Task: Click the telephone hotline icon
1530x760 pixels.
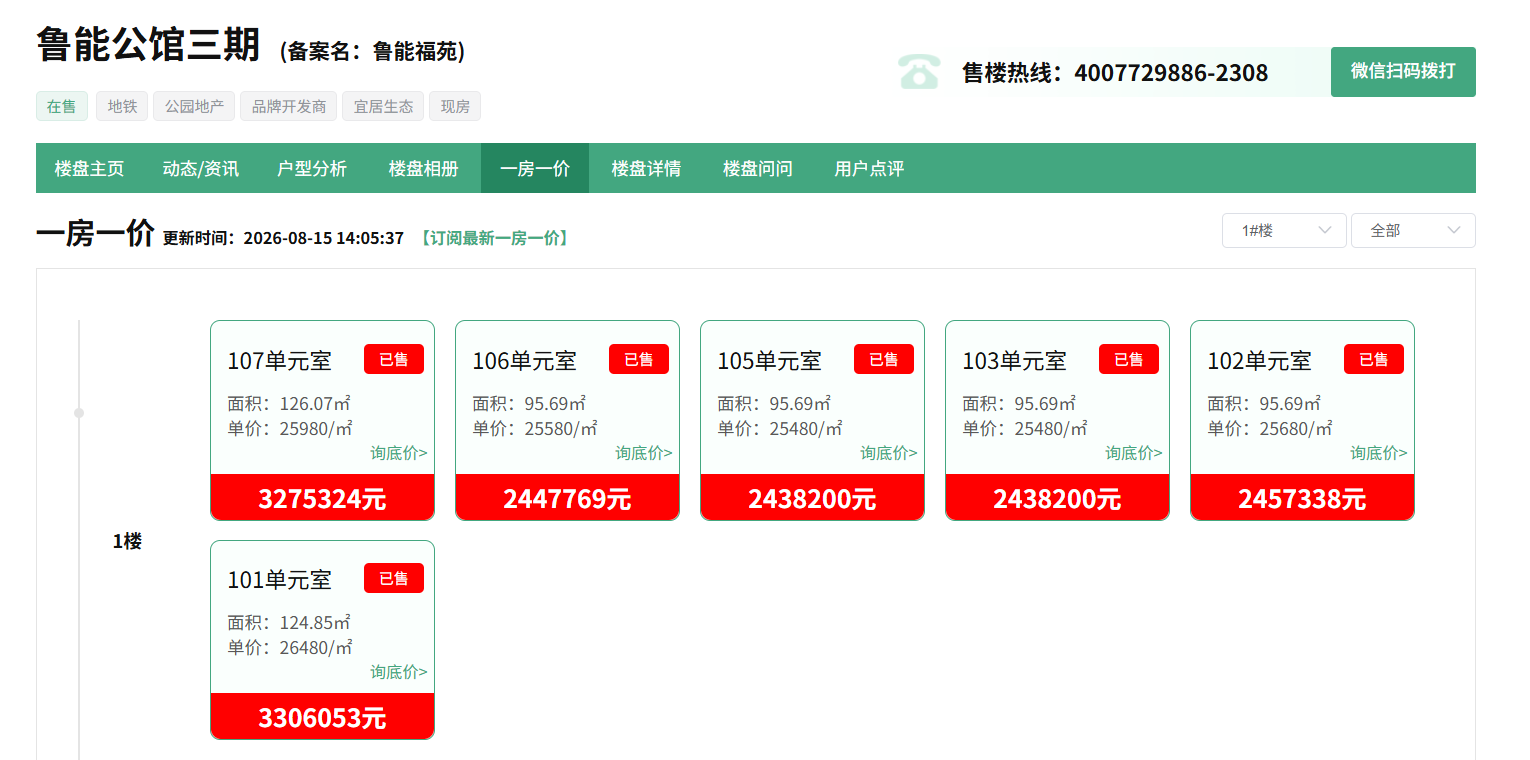Action: (919, 72)
